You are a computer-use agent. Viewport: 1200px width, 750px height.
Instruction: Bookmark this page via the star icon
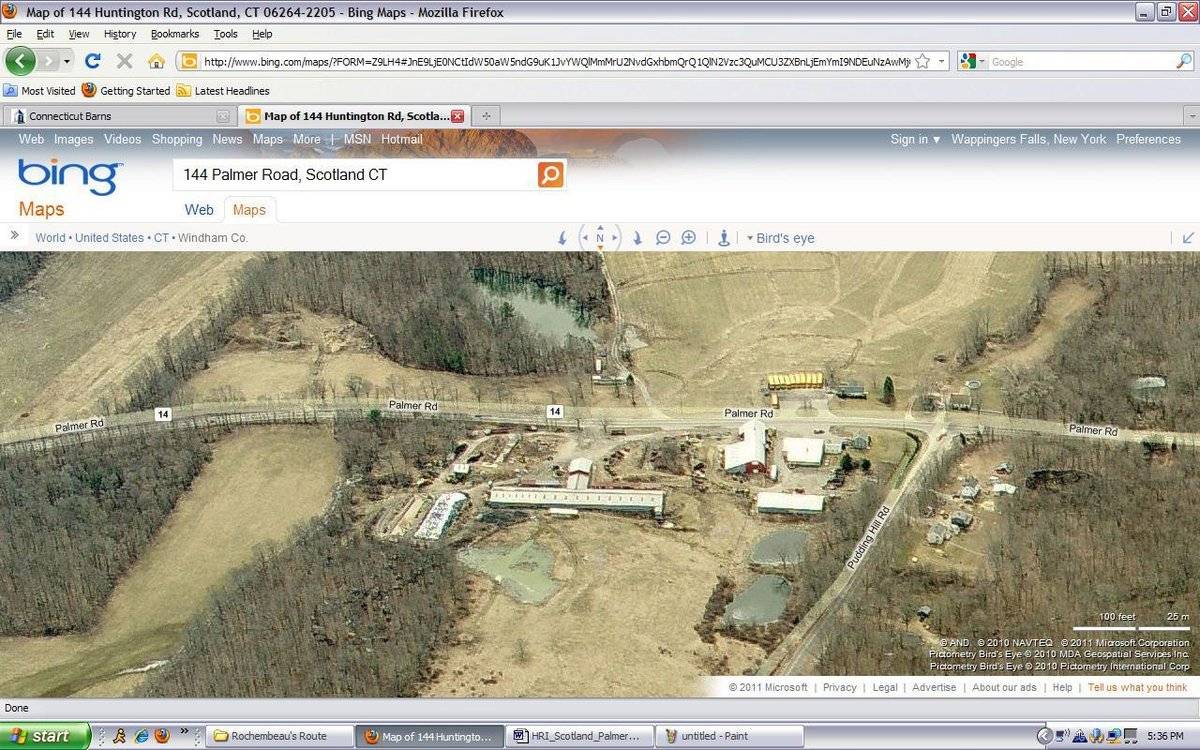(x=922, y=61)
